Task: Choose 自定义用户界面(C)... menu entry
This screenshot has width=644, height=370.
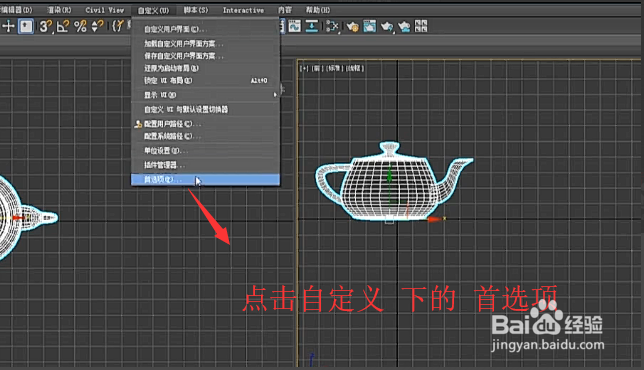Action: pyautogui.click(x=205, y=29)
